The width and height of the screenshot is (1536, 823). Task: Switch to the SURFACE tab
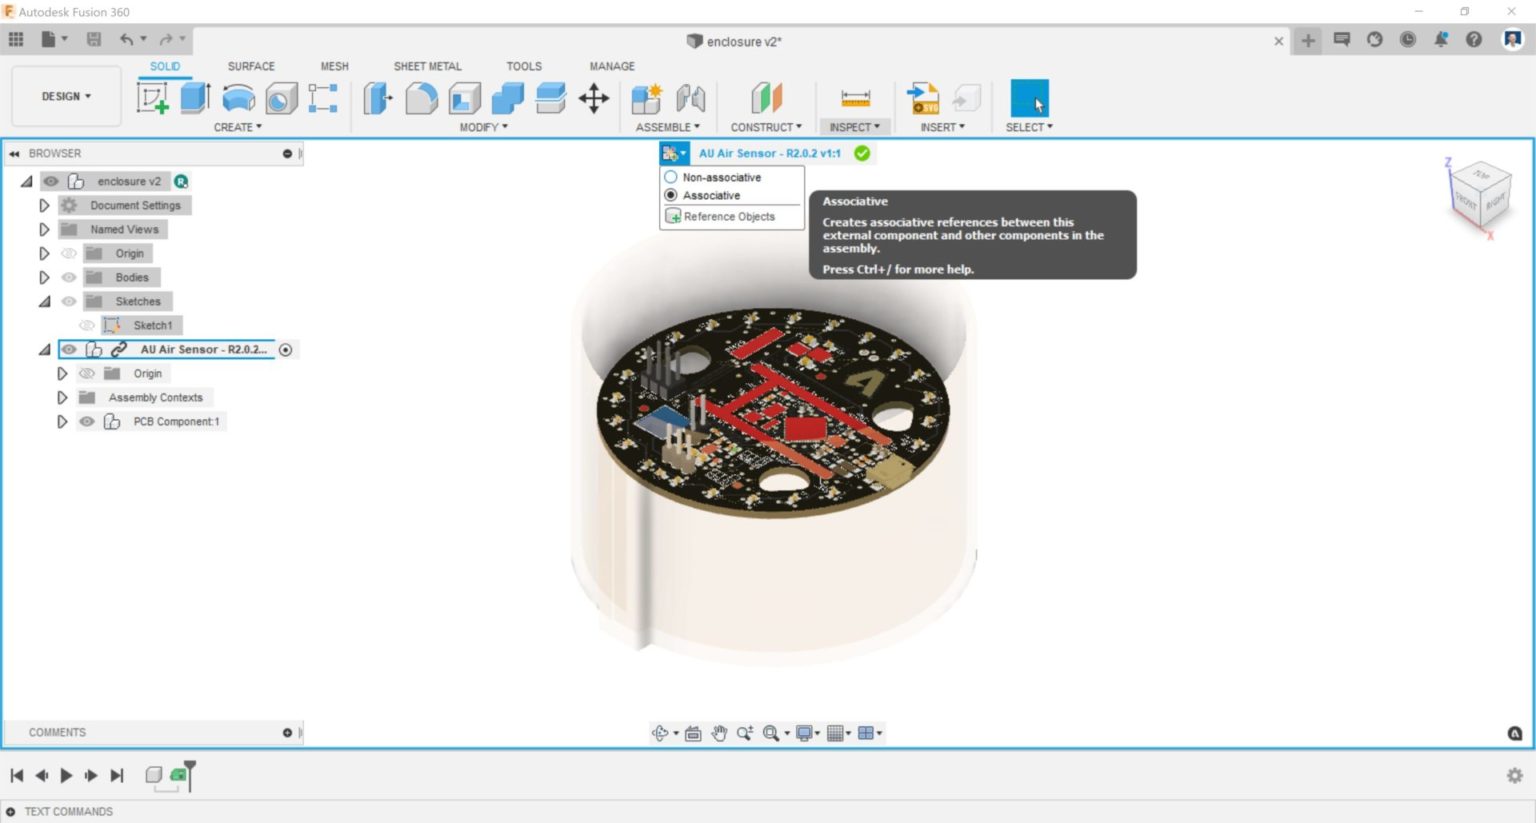tap(249, 66)
